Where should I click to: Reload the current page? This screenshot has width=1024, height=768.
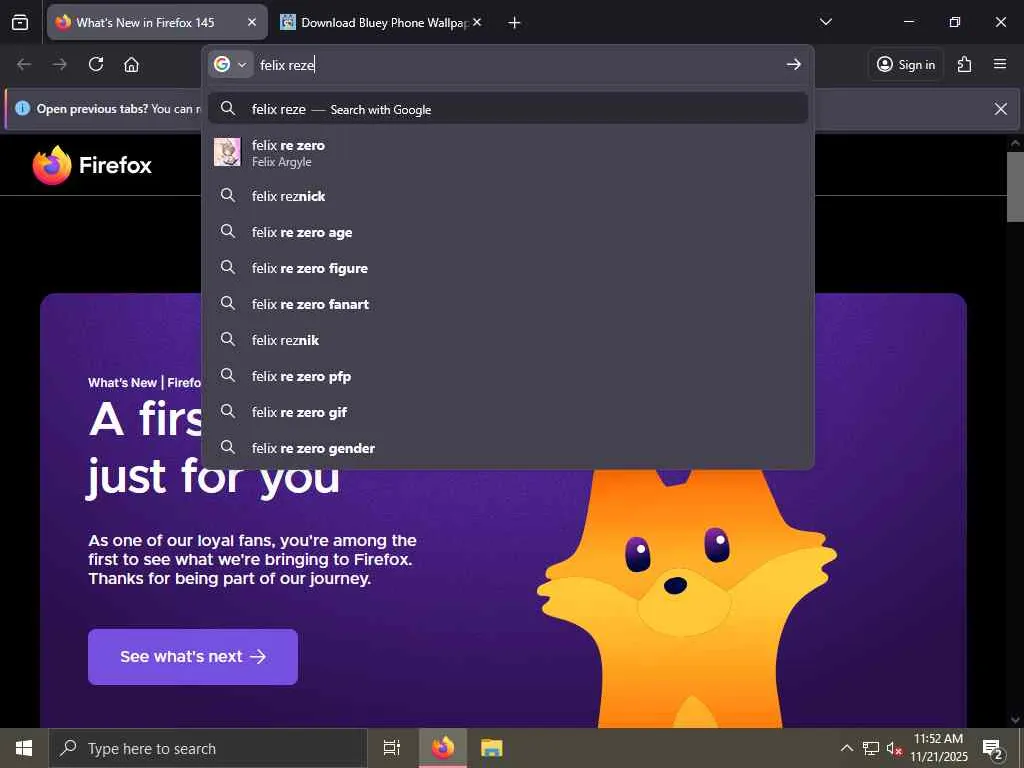coord(96,64)
